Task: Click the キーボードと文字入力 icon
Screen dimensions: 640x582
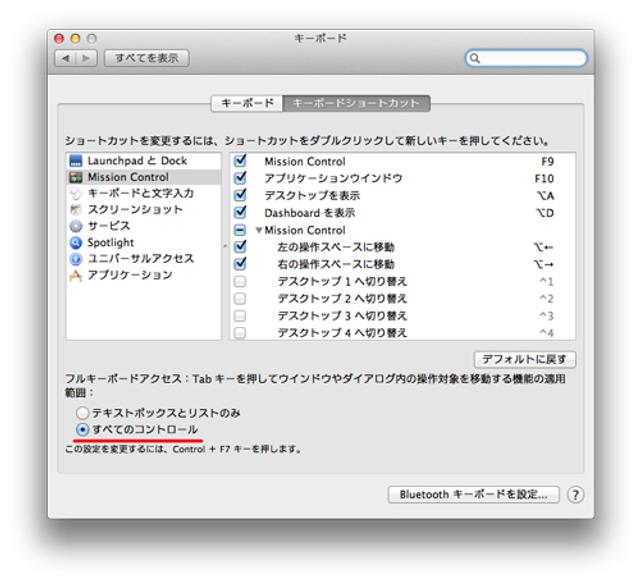Action: [76, 193]
